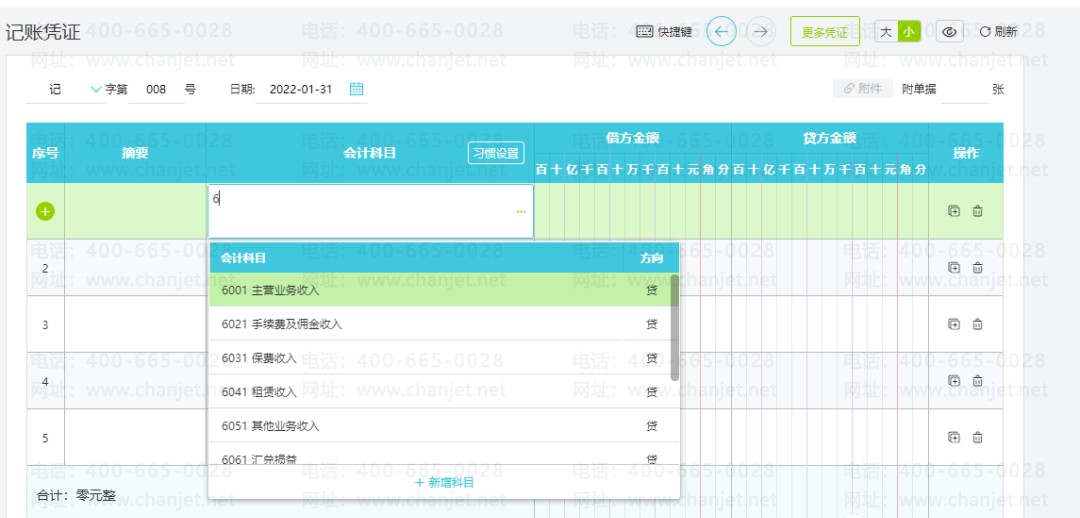
Task: Click the account subject input containing 6
Action: click(371, 211)
